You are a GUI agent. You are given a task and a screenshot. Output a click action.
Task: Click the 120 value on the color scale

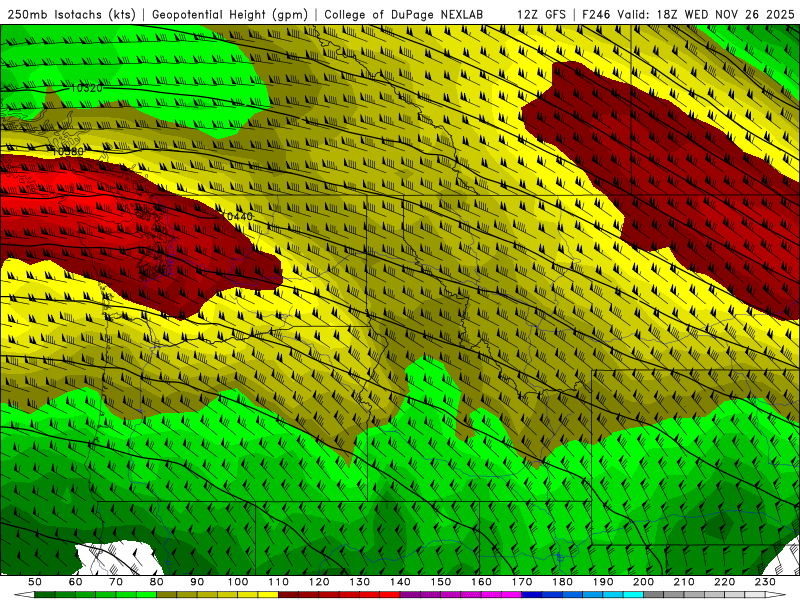(x=319, y=582)
